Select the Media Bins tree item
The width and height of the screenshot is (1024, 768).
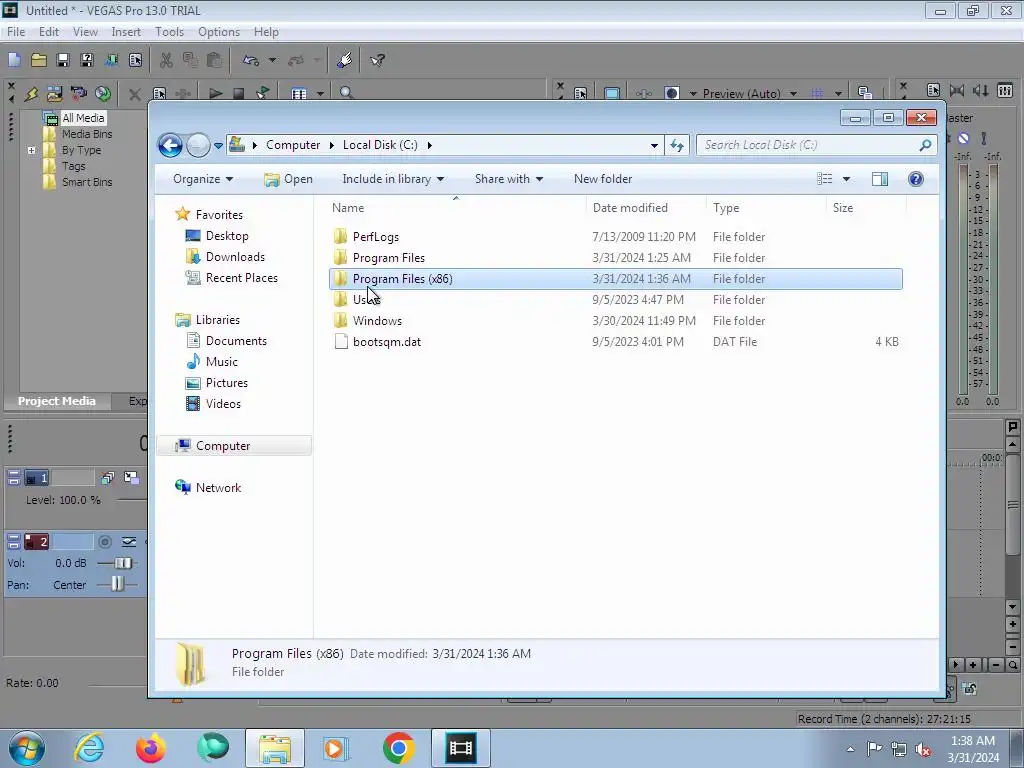(87, 134)
